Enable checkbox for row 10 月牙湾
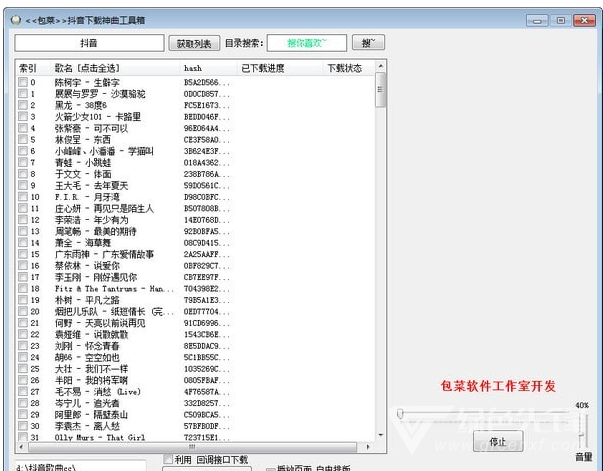This screenshot has width=603, height=471. tap(23, 196)
